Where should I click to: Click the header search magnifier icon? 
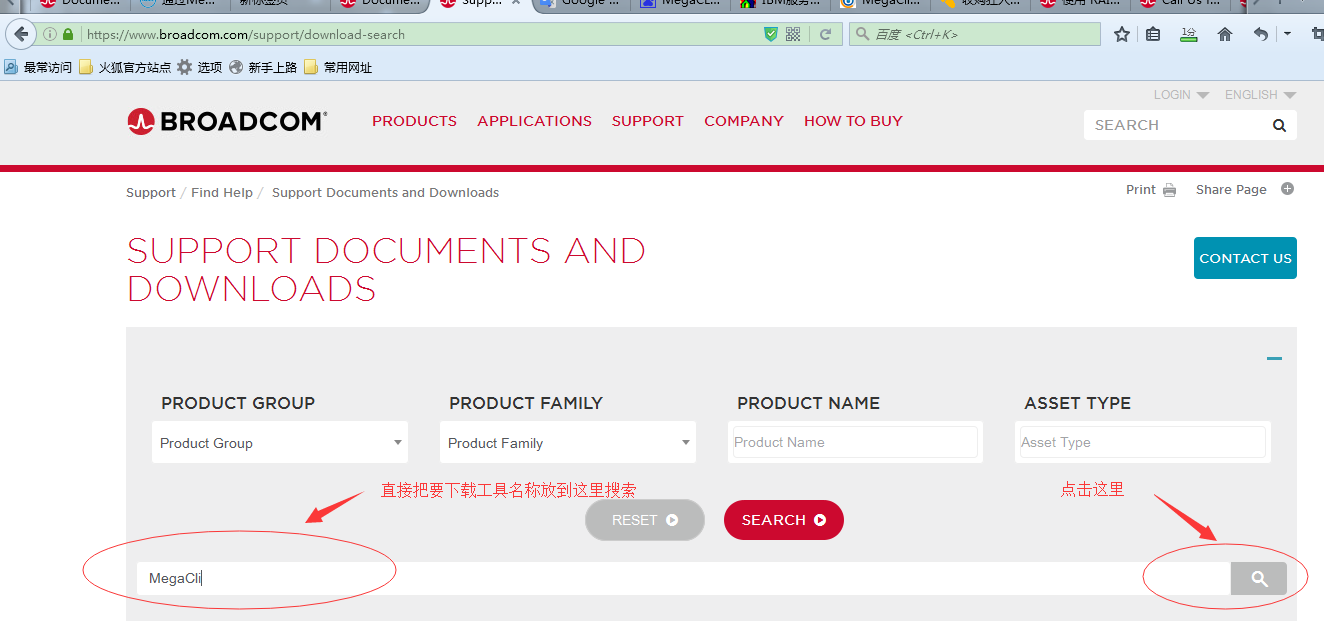1279,126
